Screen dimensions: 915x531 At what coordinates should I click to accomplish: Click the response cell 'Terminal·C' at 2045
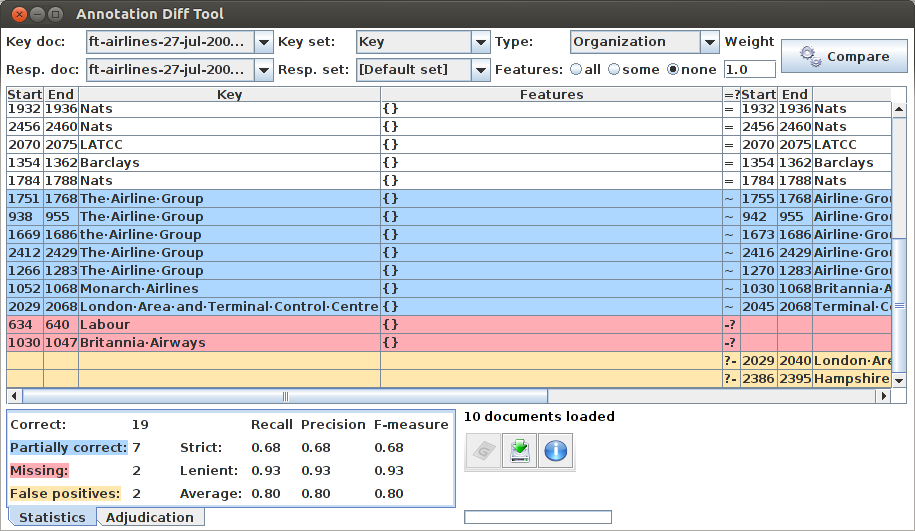(852, 307)
